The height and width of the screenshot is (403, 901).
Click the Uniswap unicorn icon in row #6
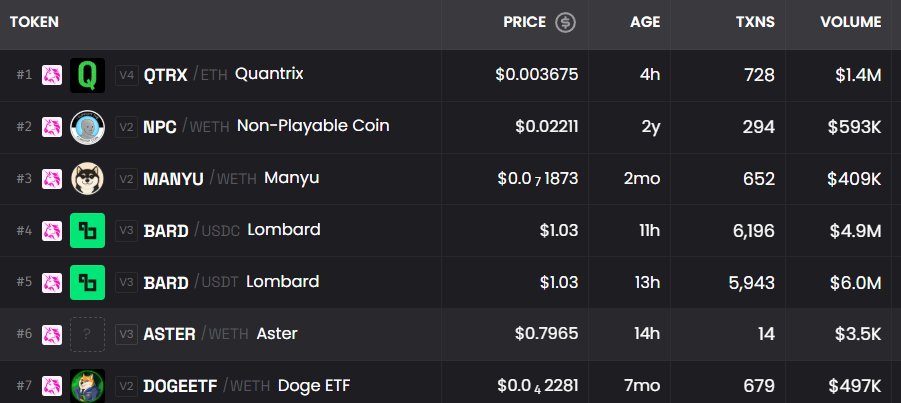tap(52, 334)
